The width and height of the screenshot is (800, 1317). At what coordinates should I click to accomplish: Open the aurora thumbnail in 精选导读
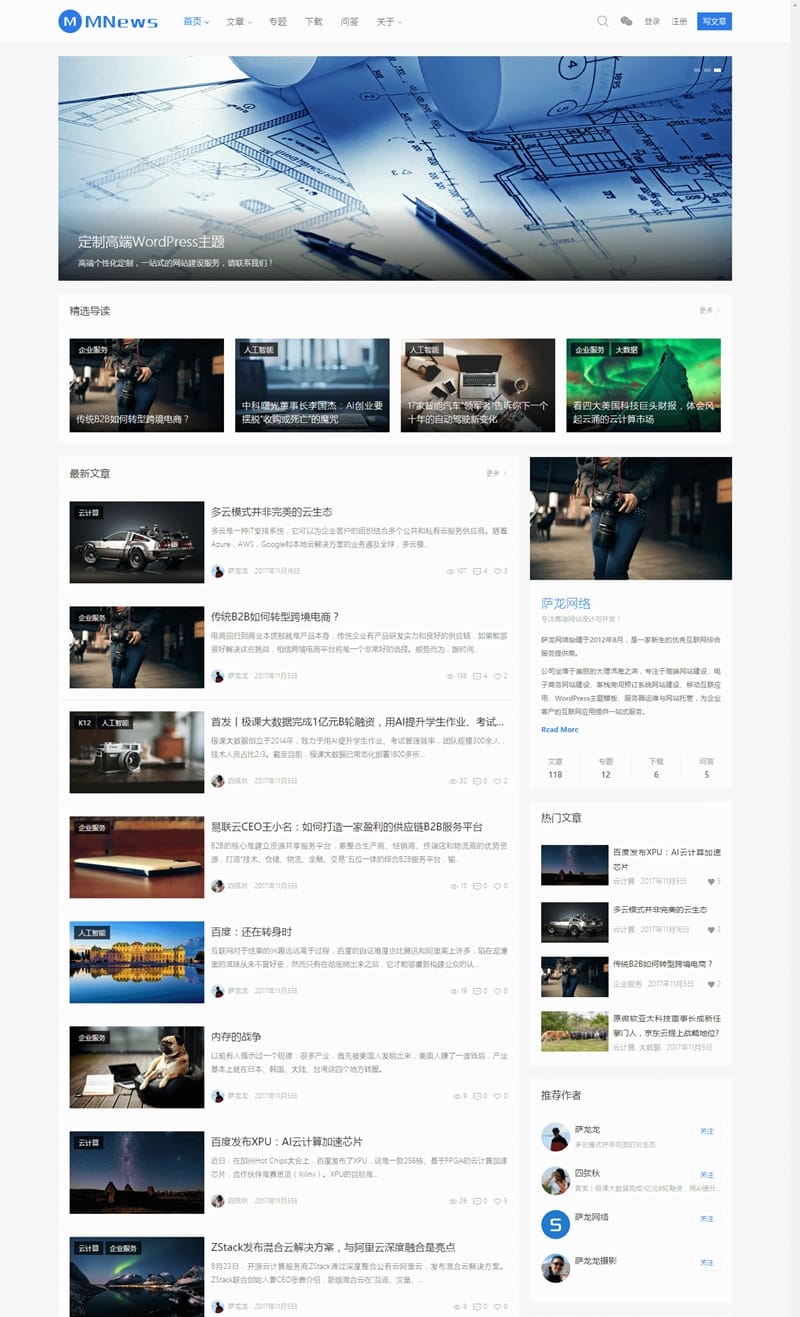tap(643, 385)
